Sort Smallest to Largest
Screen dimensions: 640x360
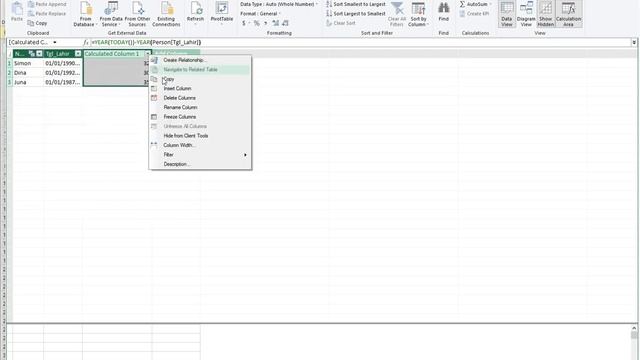click(x=356, y=4)
